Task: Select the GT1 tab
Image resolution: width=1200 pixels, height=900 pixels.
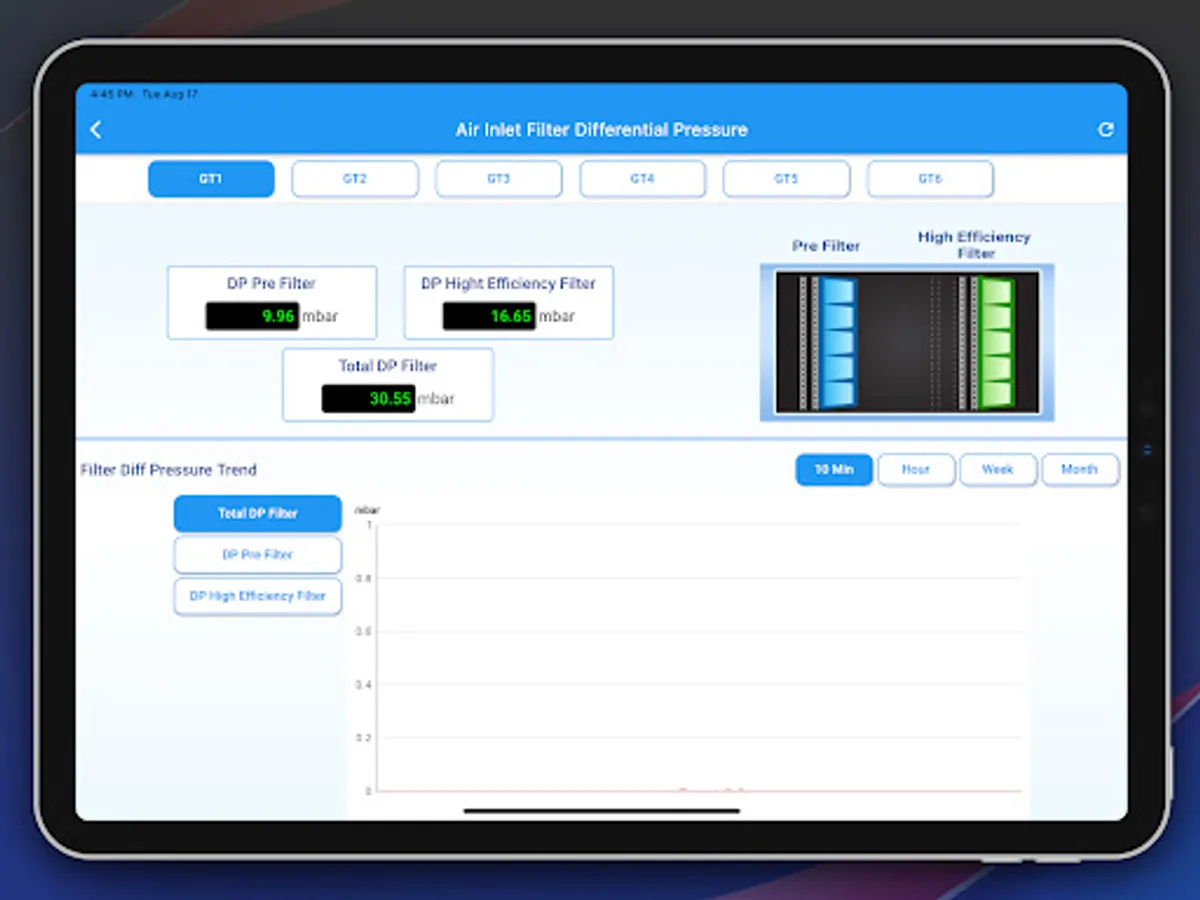Action: pyautogui.click(x=211, y=179)
